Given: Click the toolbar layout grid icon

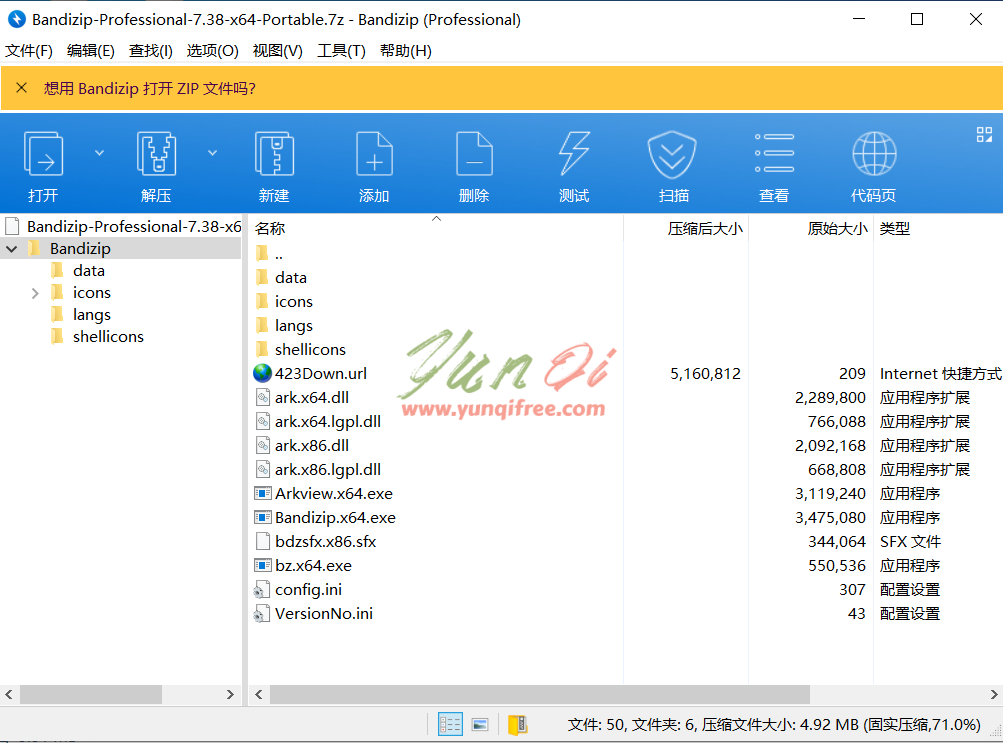Looking at the screenshot, I should click(x=984, y=134).
